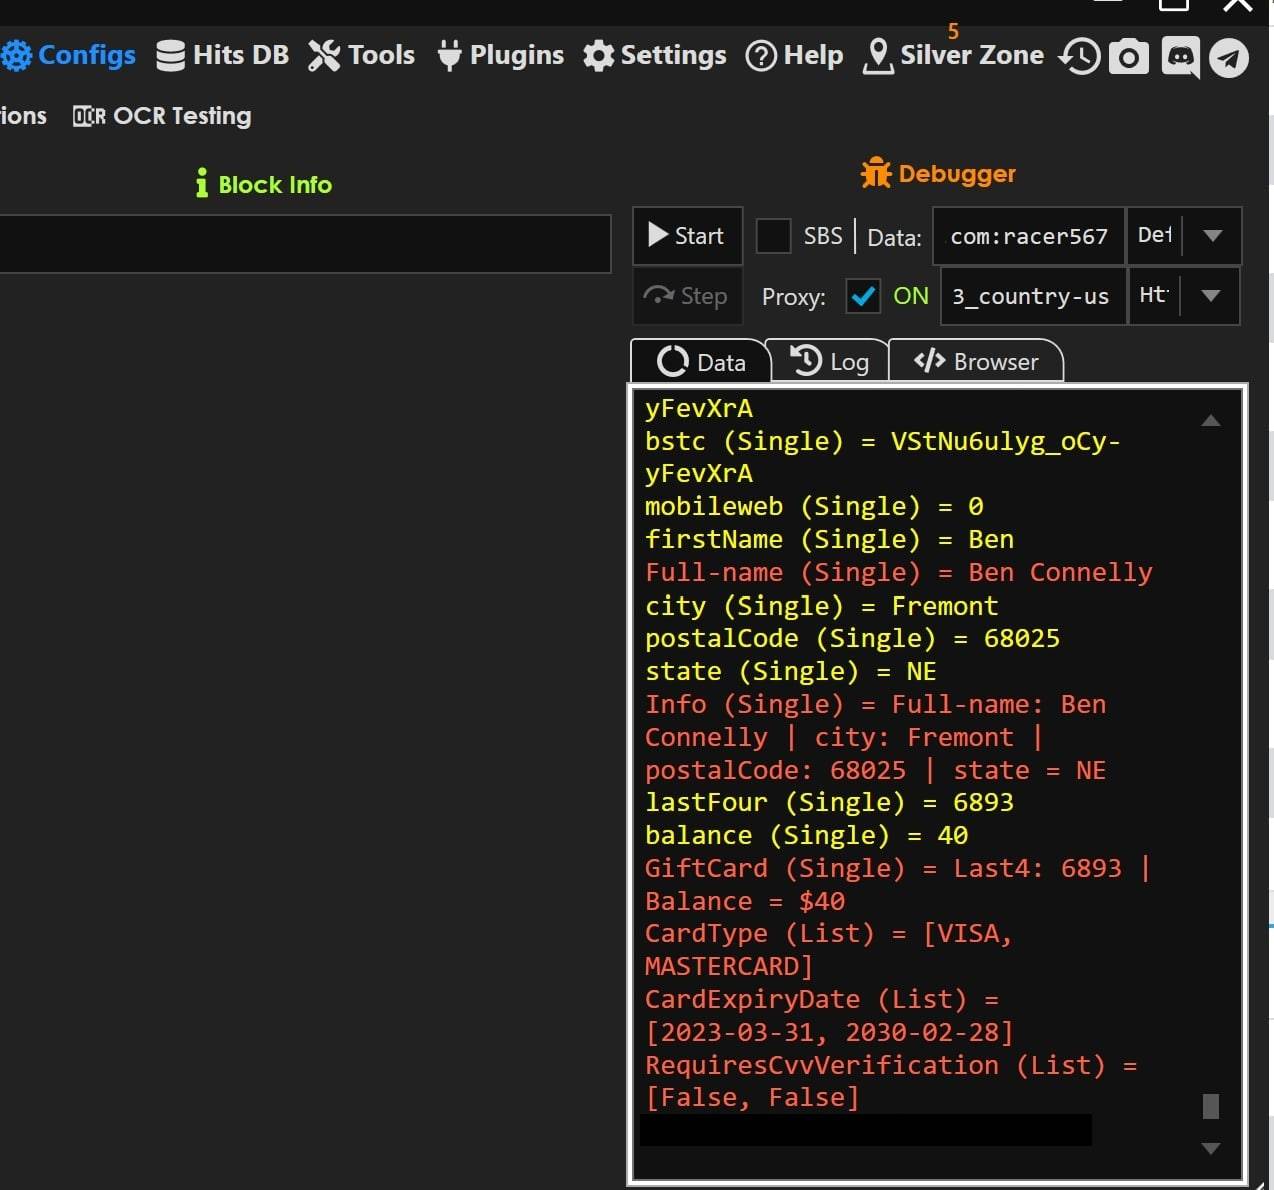This screenshot has width=1274, height=1190.
Task: Open Hits DB from top bar
Action: (223, 55)
